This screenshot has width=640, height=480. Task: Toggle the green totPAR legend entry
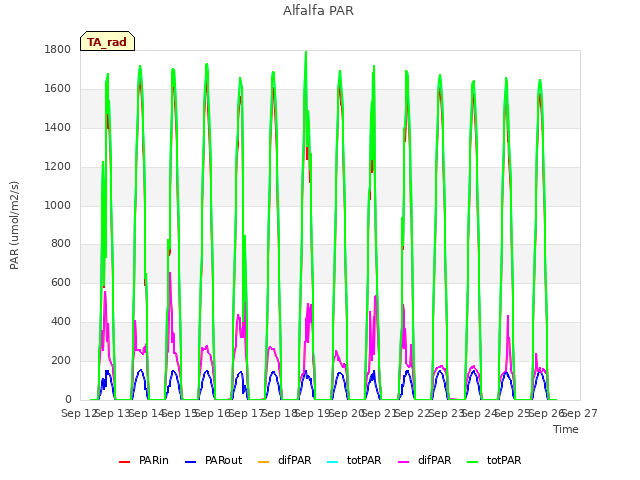click(494, 460)
